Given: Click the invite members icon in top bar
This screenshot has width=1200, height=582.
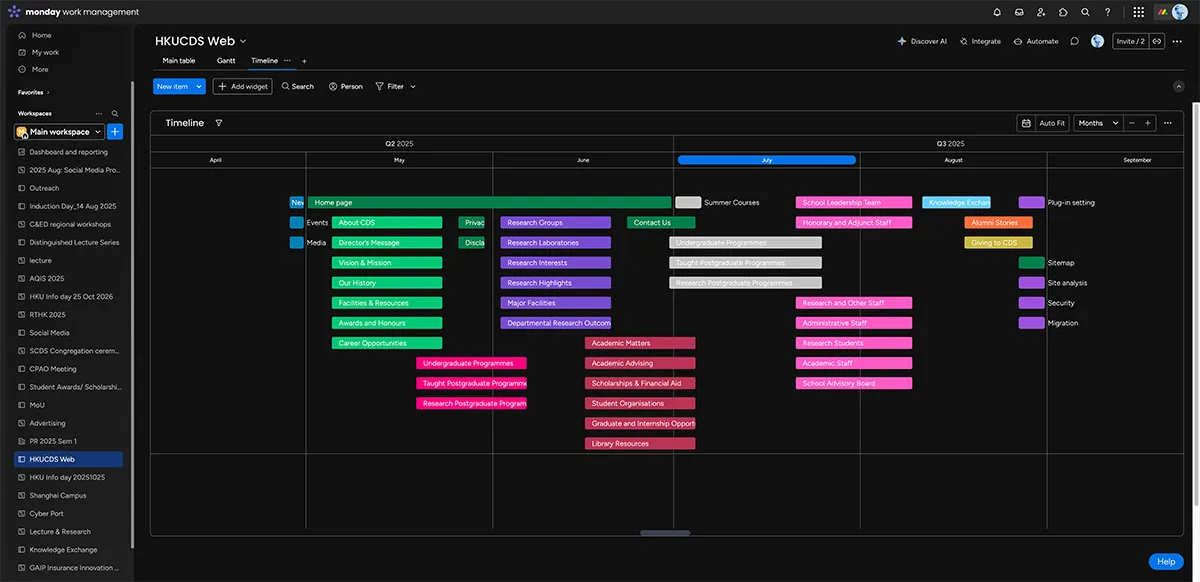Looking at the screenshot, I should (1041, 12).
